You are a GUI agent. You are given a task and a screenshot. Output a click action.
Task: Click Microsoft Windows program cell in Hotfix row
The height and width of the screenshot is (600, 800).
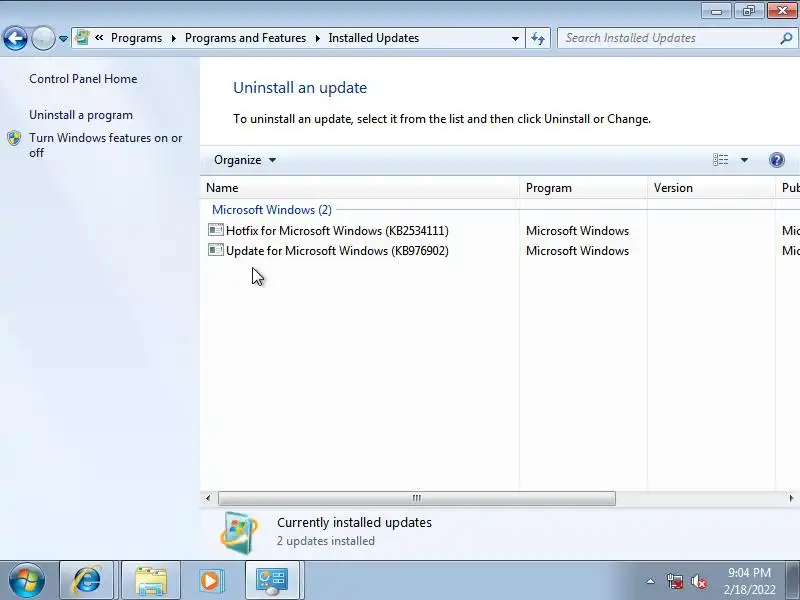pyautogui.click(x=578, y=231)
